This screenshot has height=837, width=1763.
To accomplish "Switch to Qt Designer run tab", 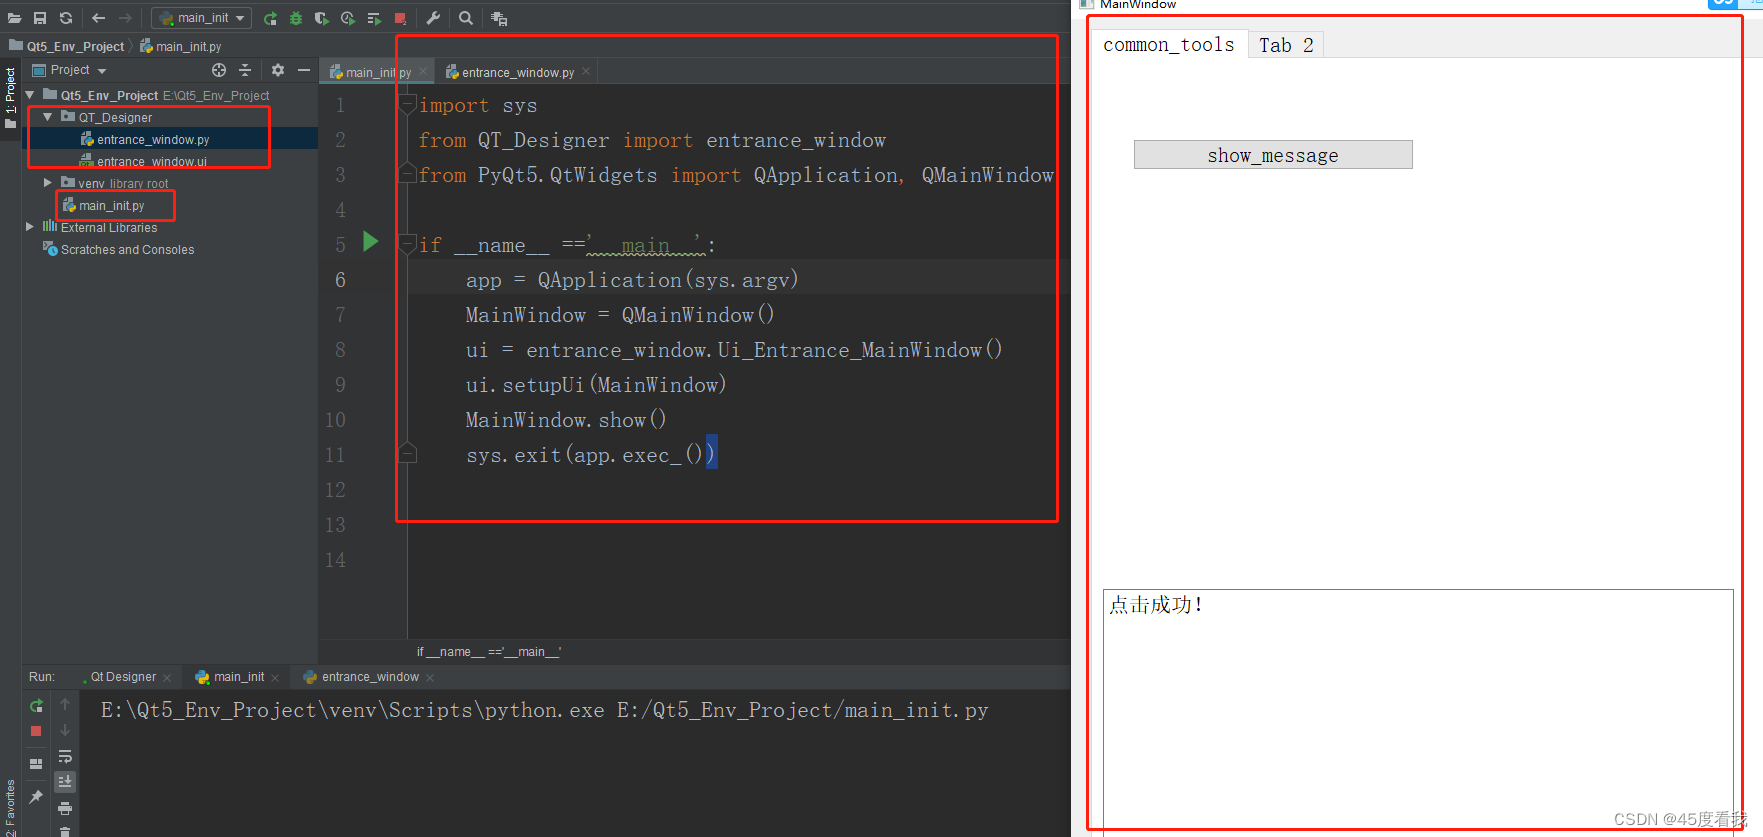I will tap(123, 677).
